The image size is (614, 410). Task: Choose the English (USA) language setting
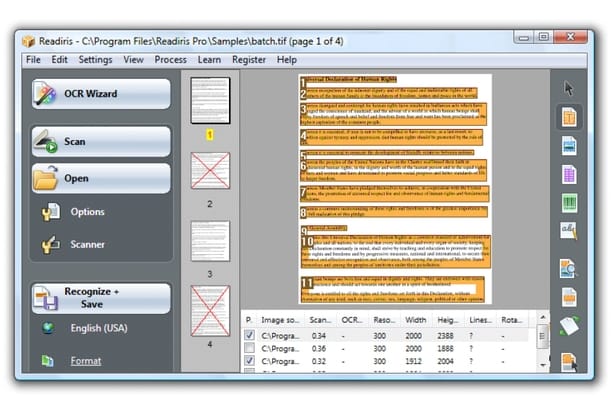(x=99, y=328)
